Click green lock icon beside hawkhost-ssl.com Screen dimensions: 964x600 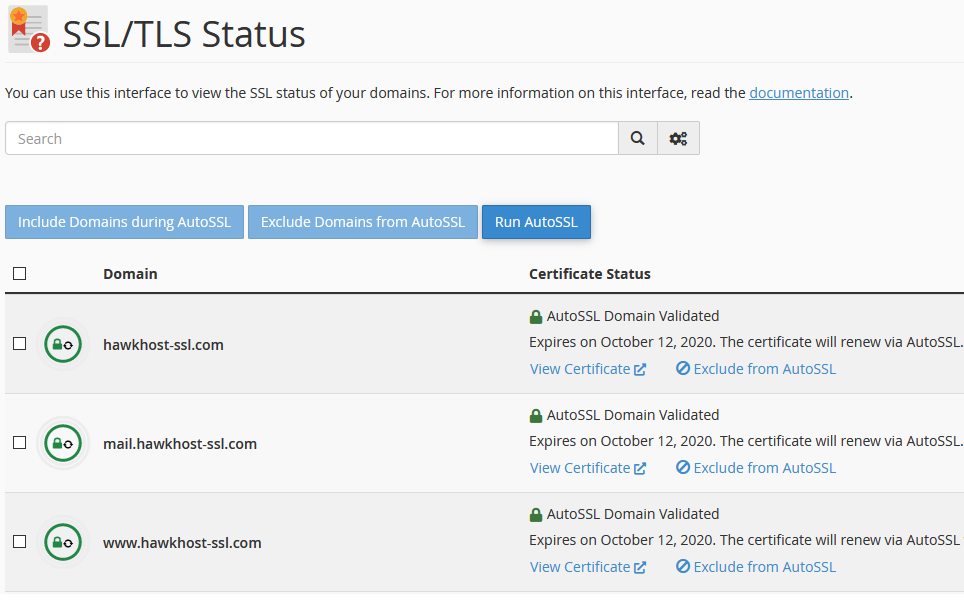(62, 343)
